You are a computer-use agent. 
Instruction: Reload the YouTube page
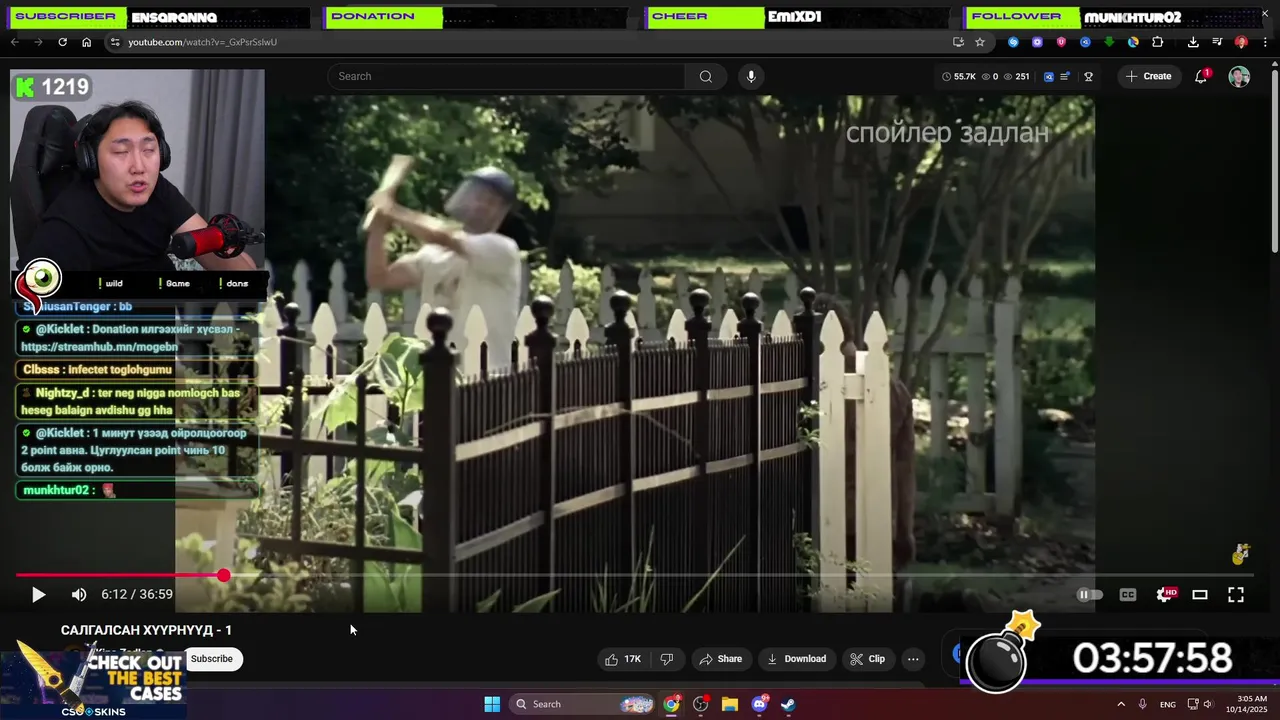tap(62, 42)
